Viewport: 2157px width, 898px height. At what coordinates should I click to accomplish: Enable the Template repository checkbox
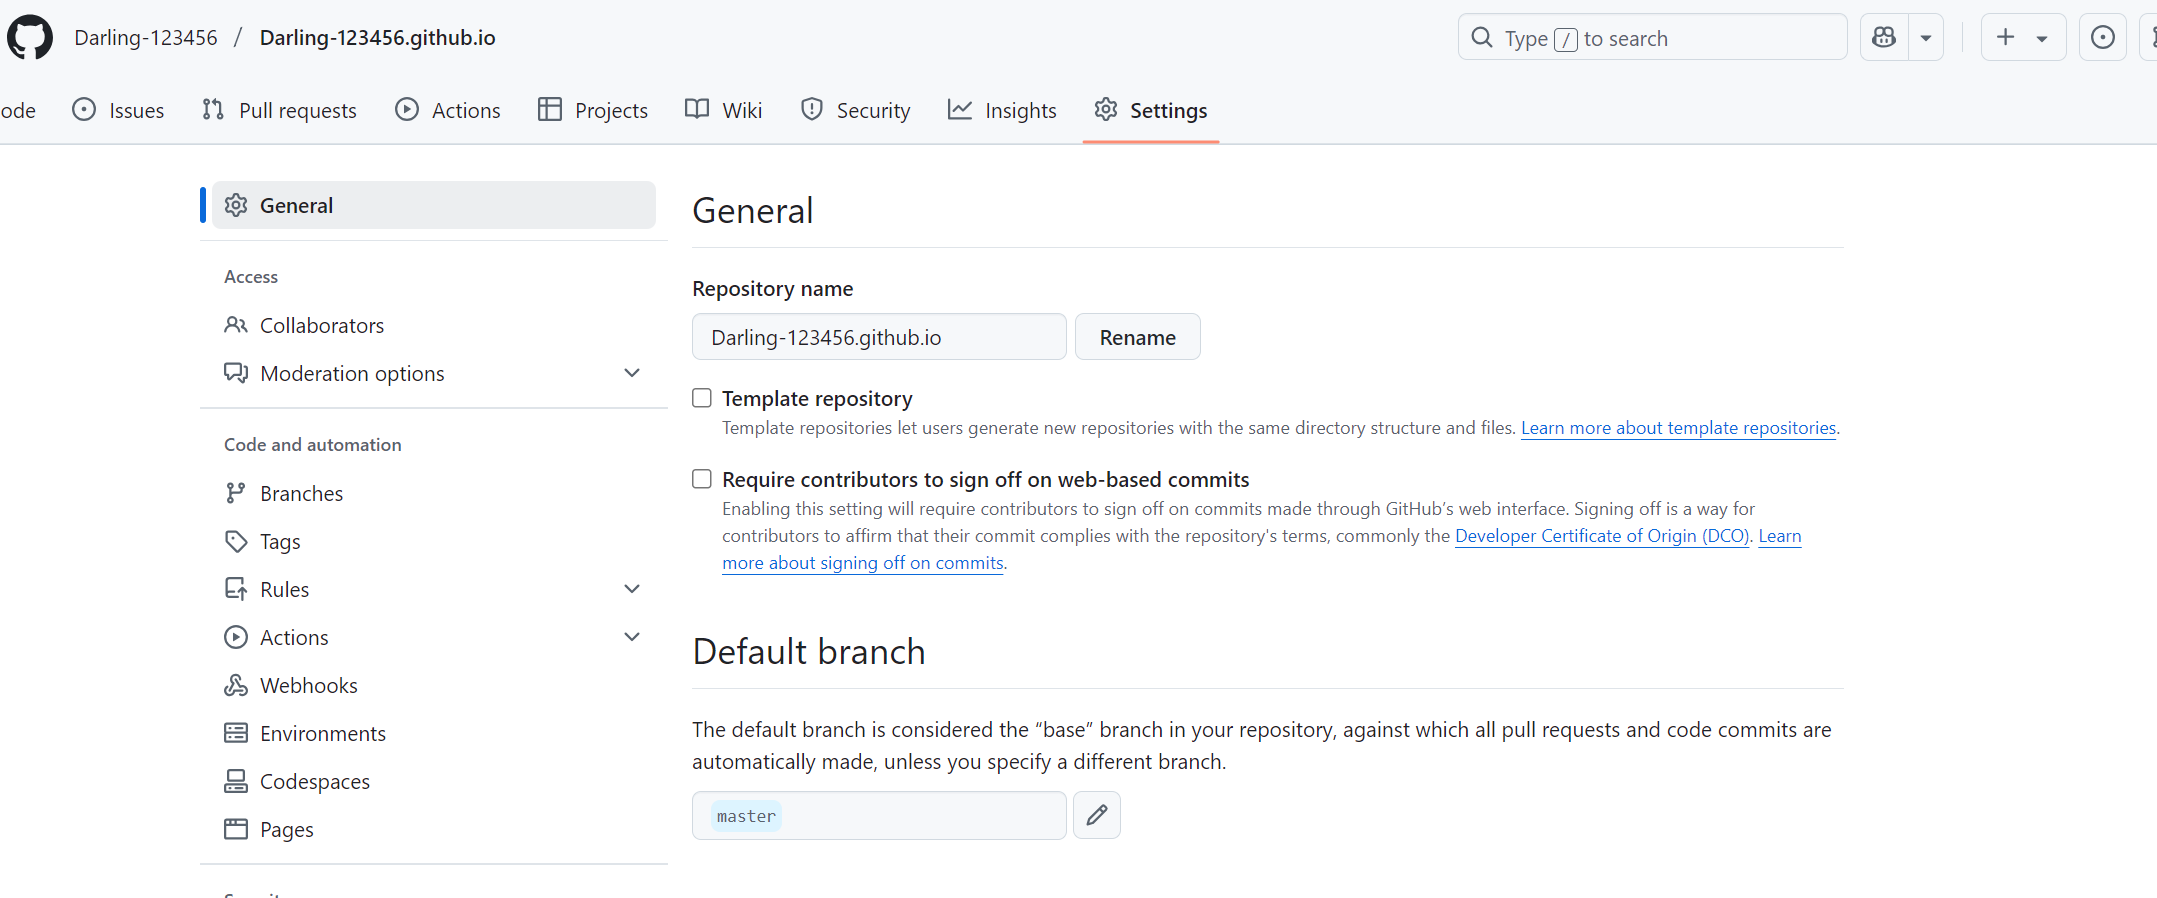click(x=702, y=398)
